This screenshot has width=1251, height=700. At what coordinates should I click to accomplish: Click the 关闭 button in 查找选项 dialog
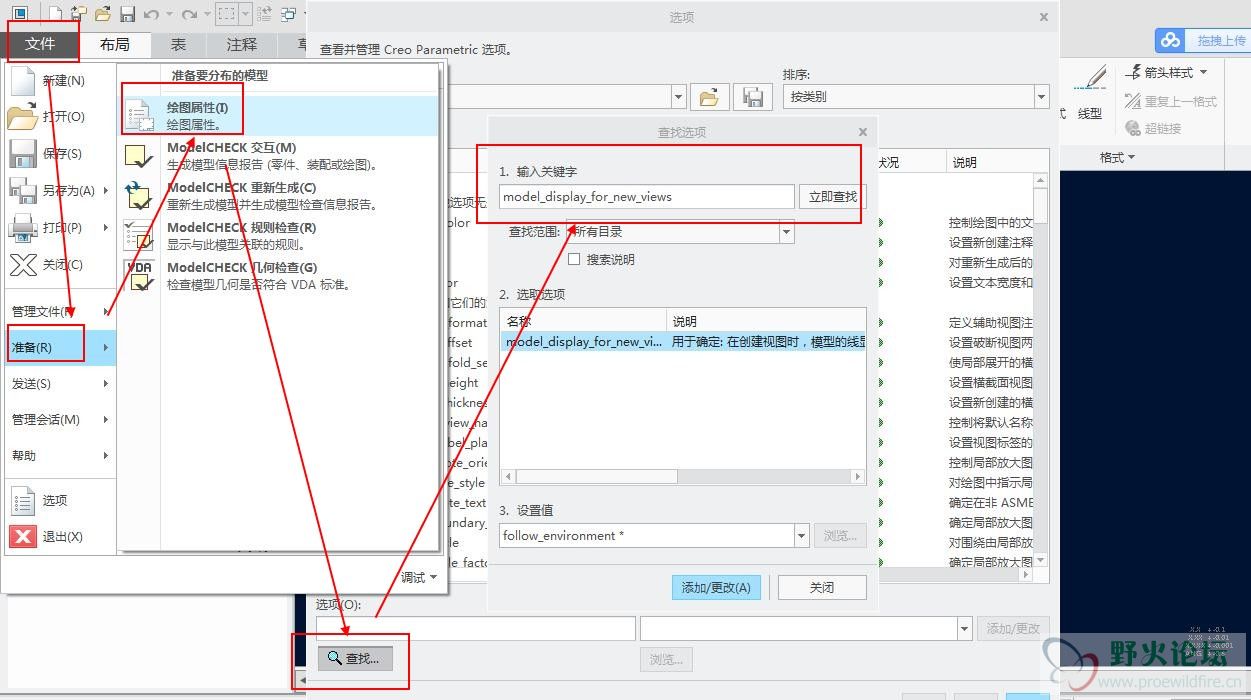pos(822,587)
